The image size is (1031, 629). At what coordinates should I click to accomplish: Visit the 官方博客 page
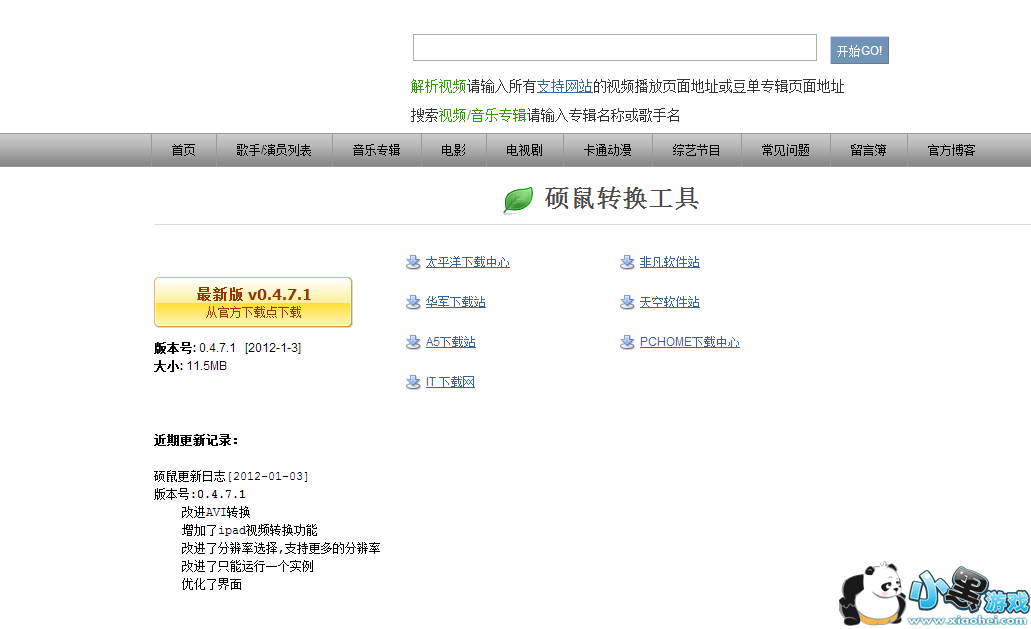click(x=951, y=149)
